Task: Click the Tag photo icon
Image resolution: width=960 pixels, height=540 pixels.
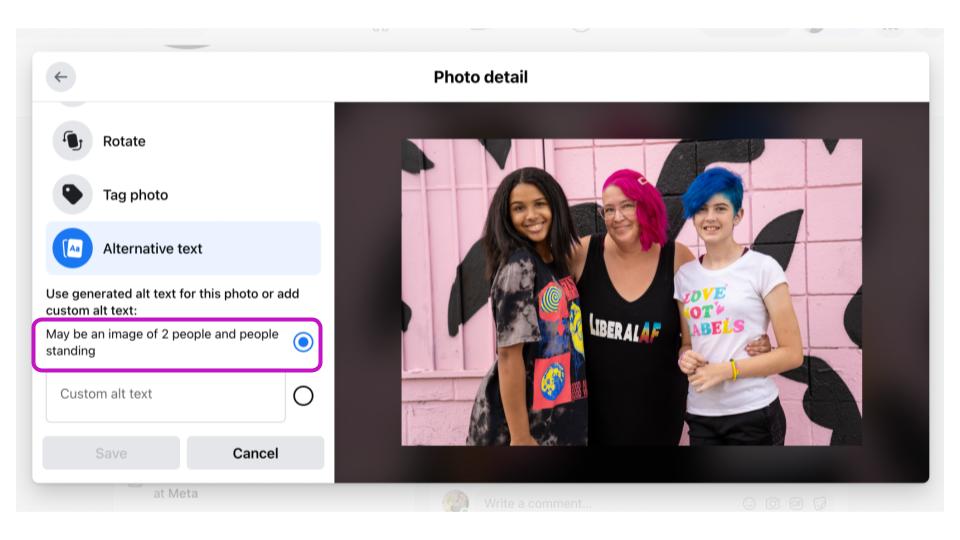Action: 72,195
